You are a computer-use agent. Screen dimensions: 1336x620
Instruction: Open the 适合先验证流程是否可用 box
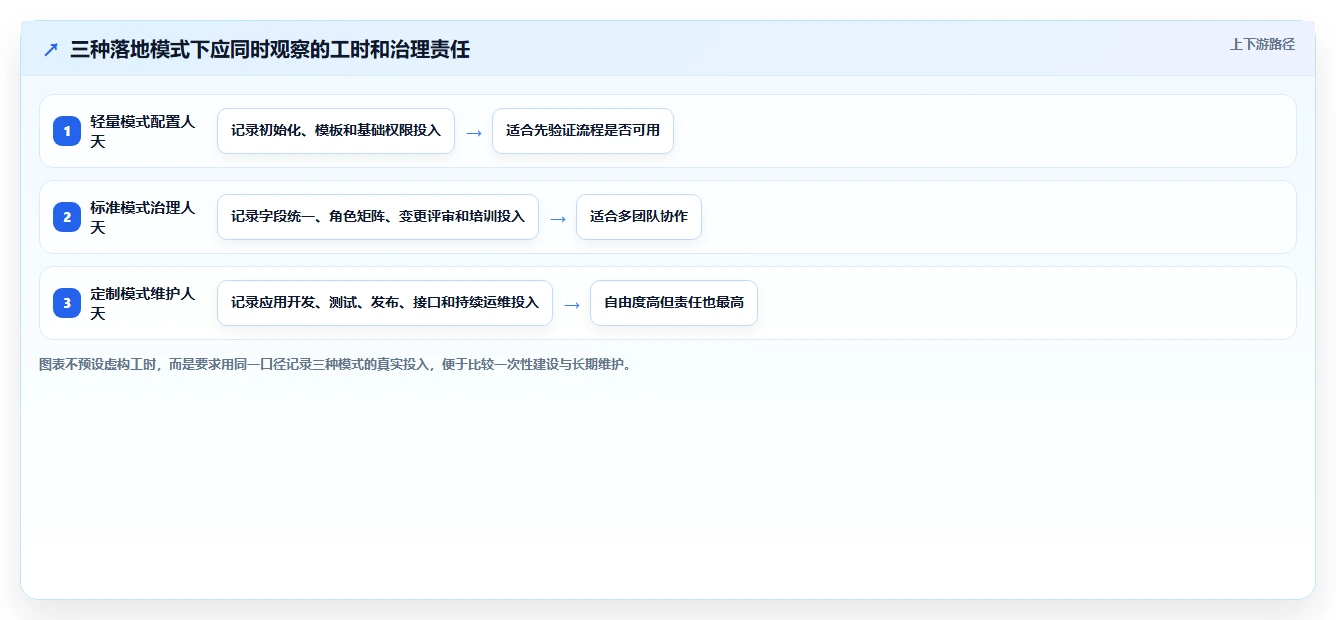click(x=583, y=131)
